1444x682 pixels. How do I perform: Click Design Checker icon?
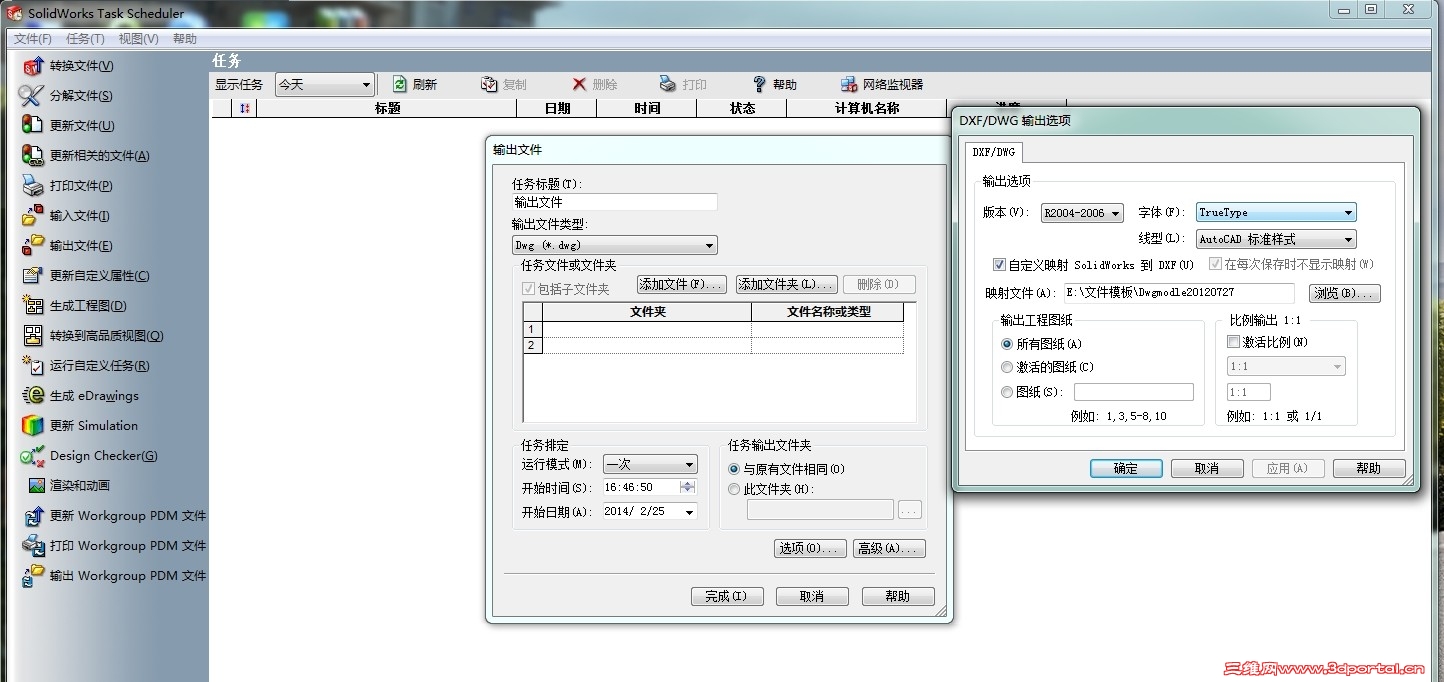33,456
